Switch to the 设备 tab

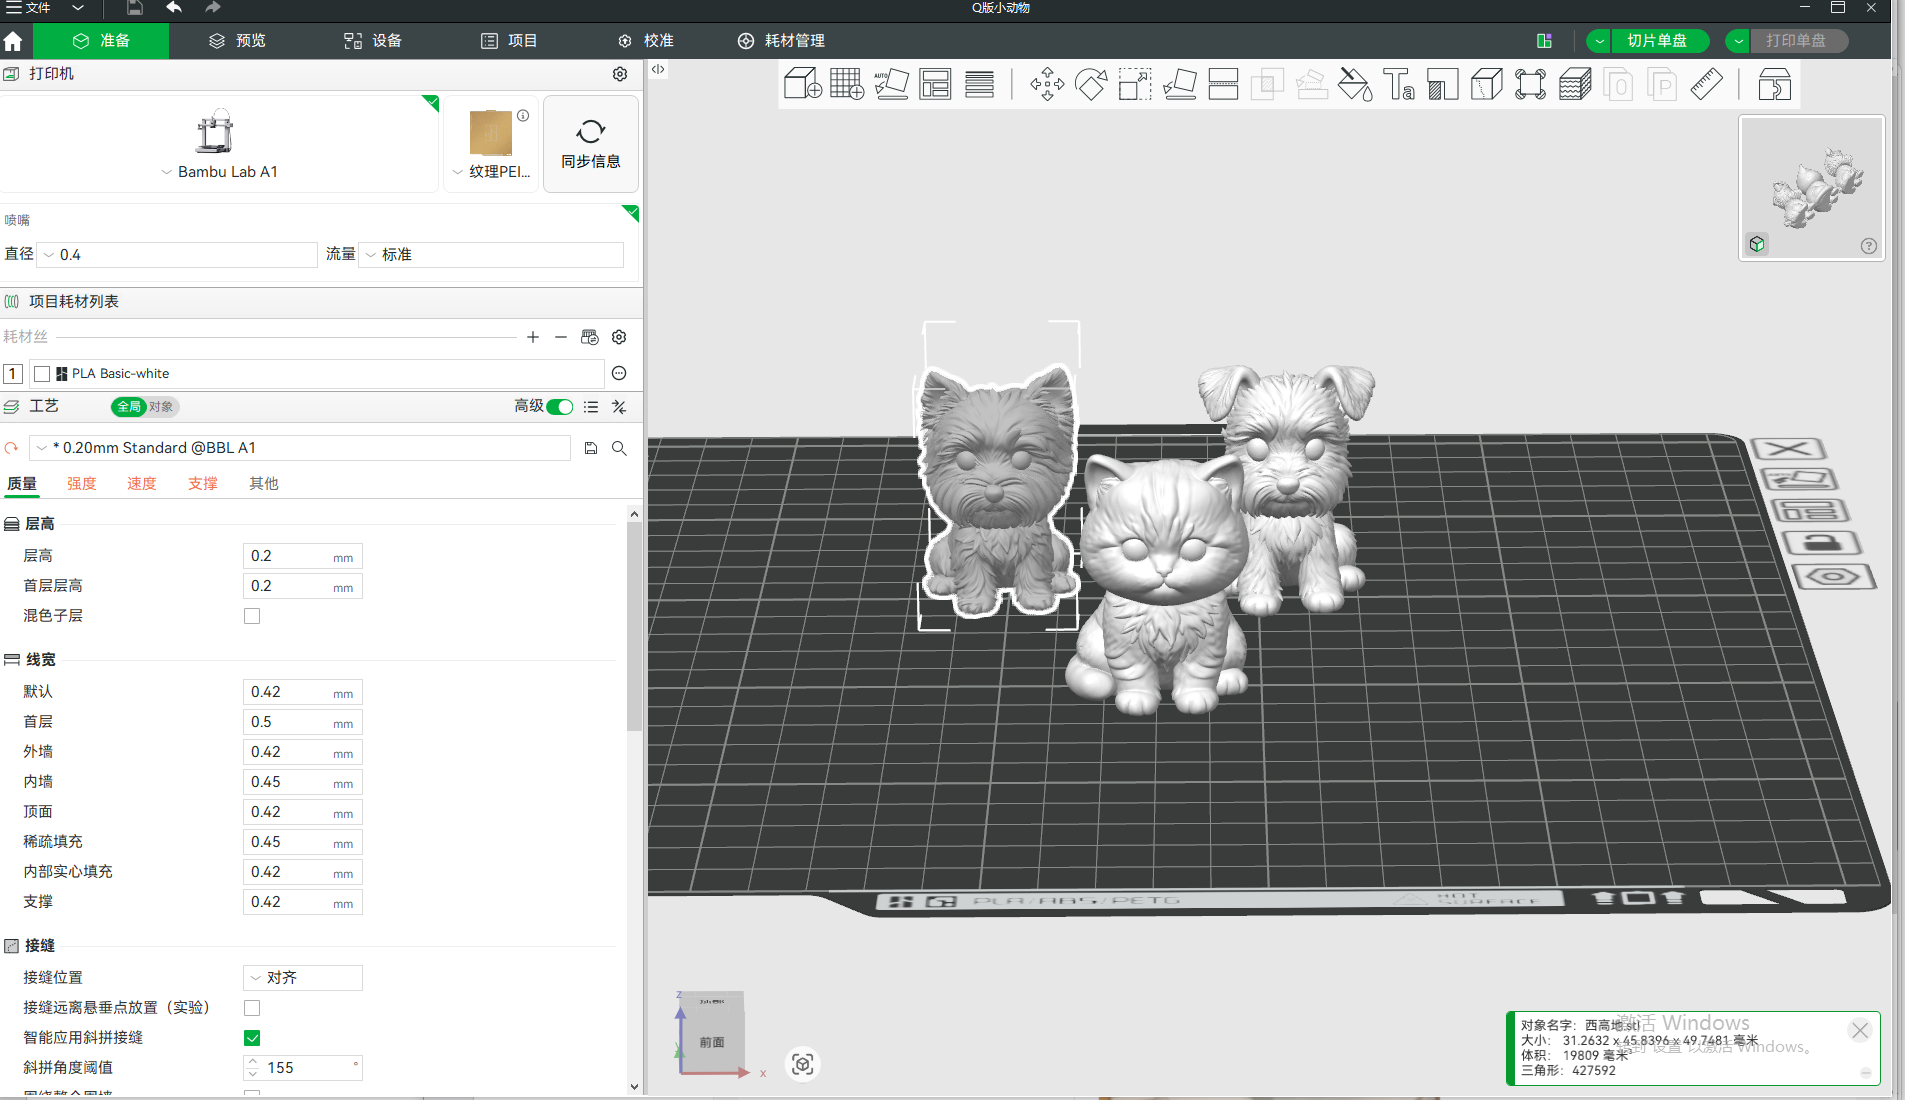coord(373,41)
